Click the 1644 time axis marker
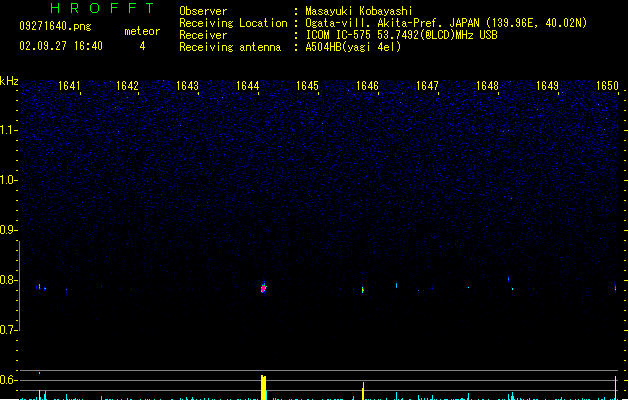The height and width of the screenshot is (400, 629). [248, 86]
